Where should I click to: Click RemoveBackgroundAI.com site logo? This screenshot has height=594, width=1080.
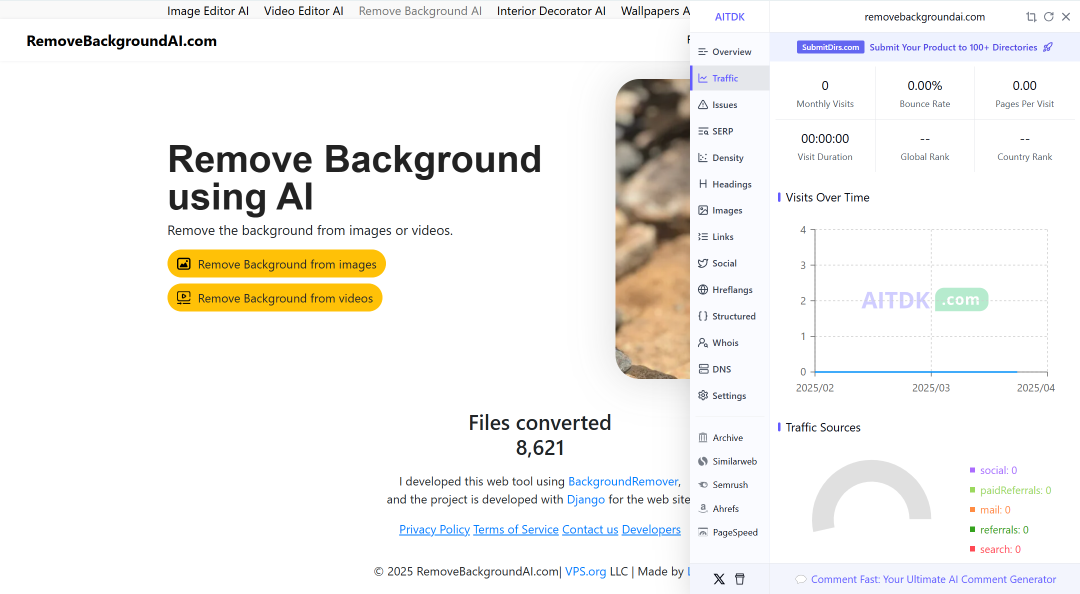coord(121,41)
